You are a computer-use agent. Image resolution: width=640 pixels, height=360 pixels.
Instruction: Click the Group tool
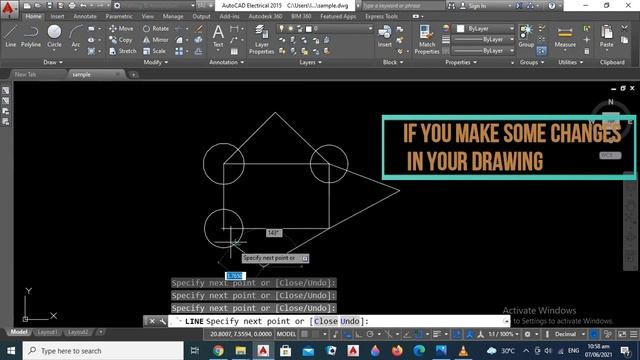click(526, 36)
